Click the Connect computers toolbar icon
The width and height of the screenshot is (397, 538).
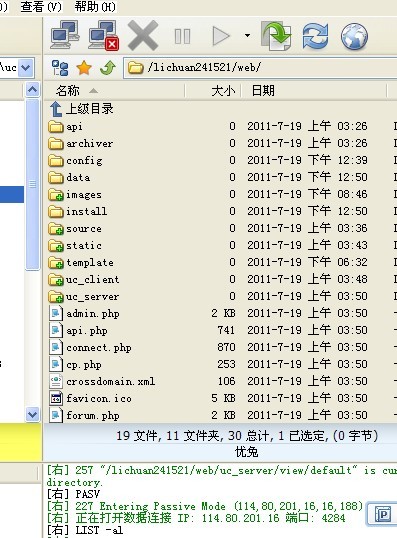[65, 35]
